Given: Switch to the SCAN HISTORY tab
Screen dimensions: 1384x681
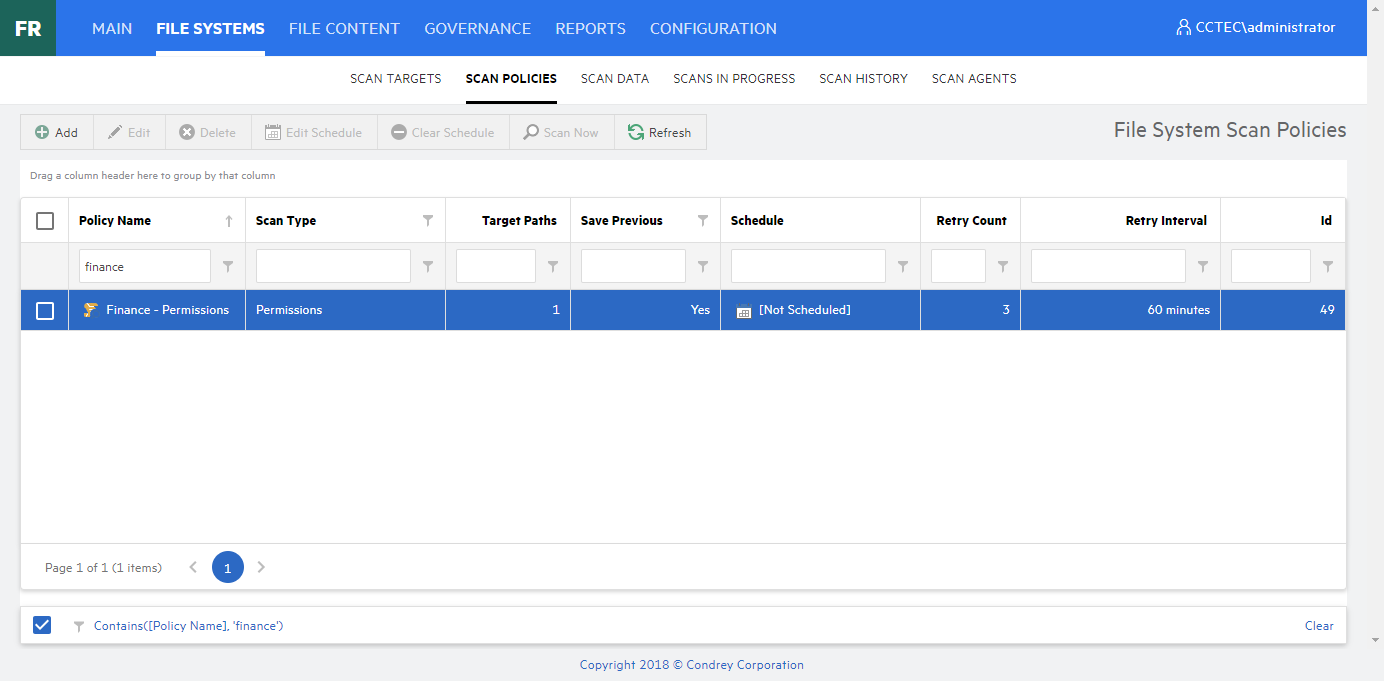Looking at the screenshot, I should click(863, 78).
